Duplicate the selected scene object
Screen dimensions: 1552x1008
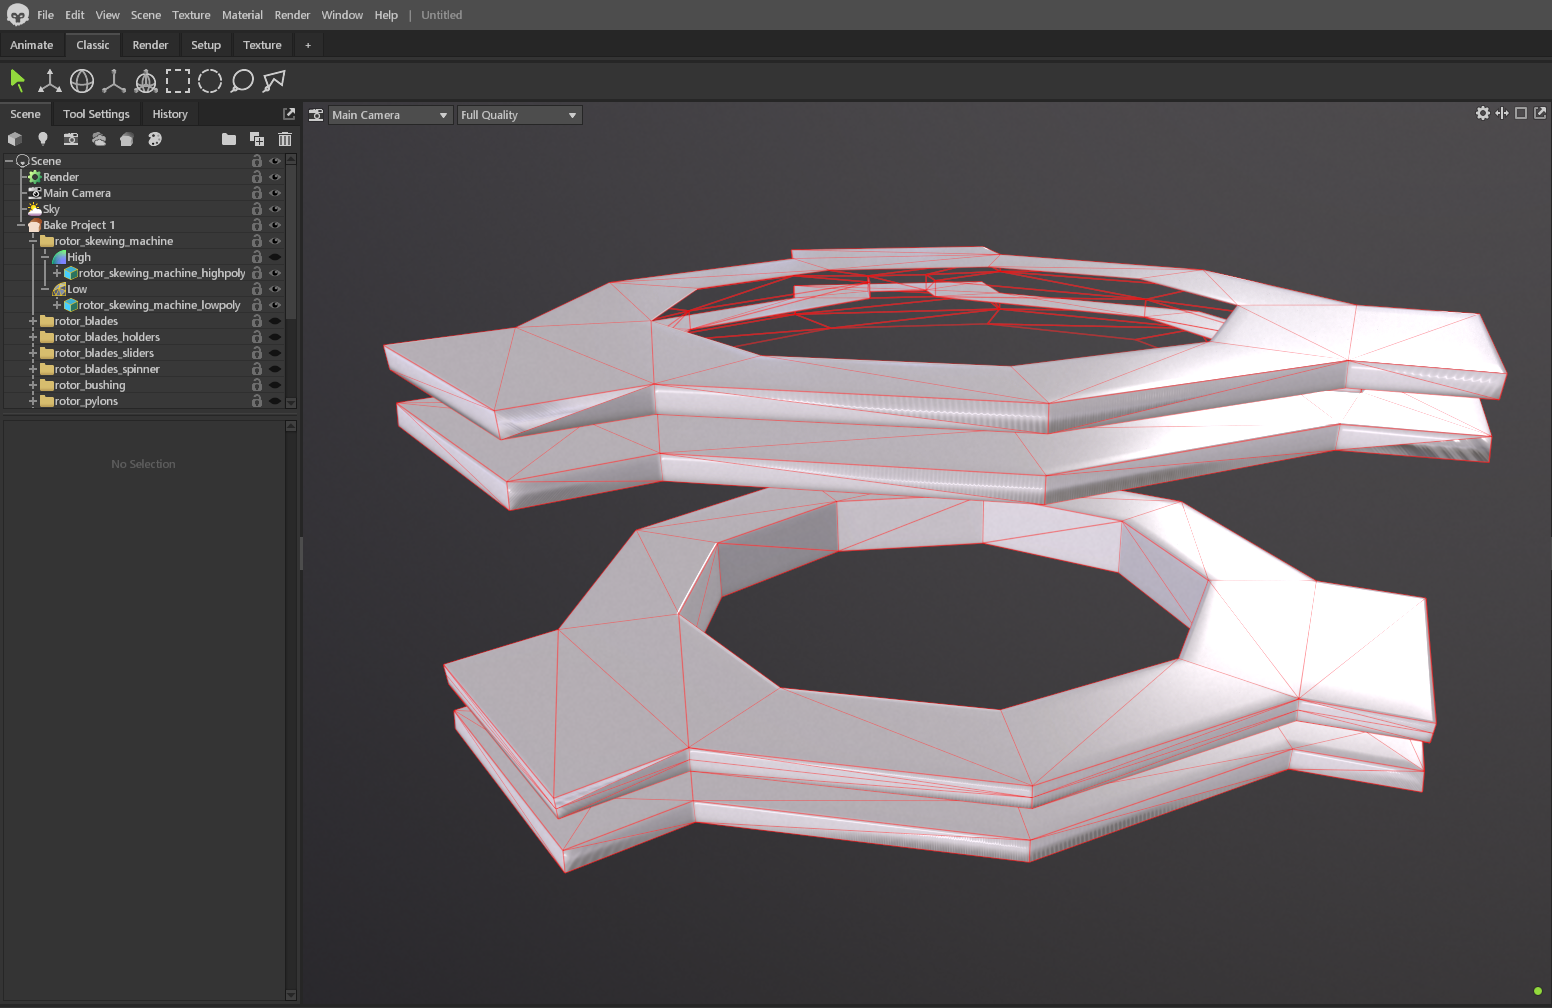(257, 139)
